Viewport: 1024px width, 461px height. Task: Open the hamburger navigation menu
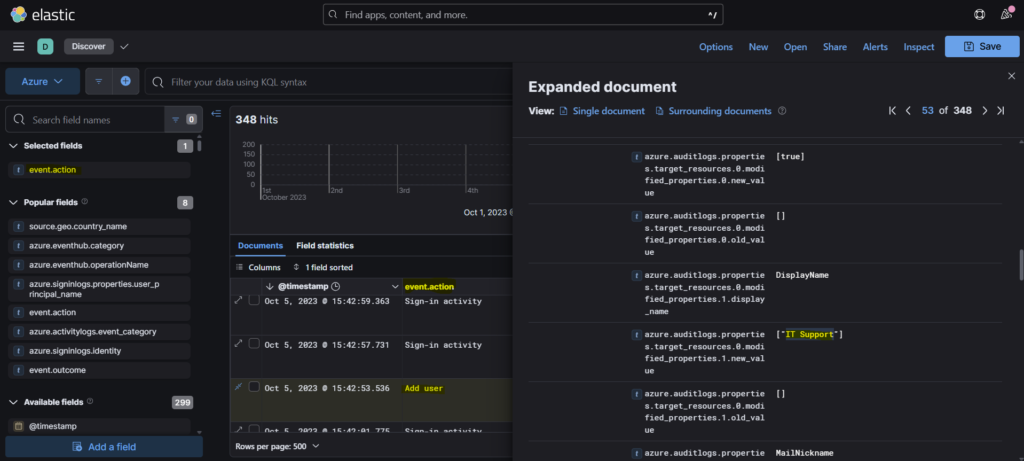18,47
